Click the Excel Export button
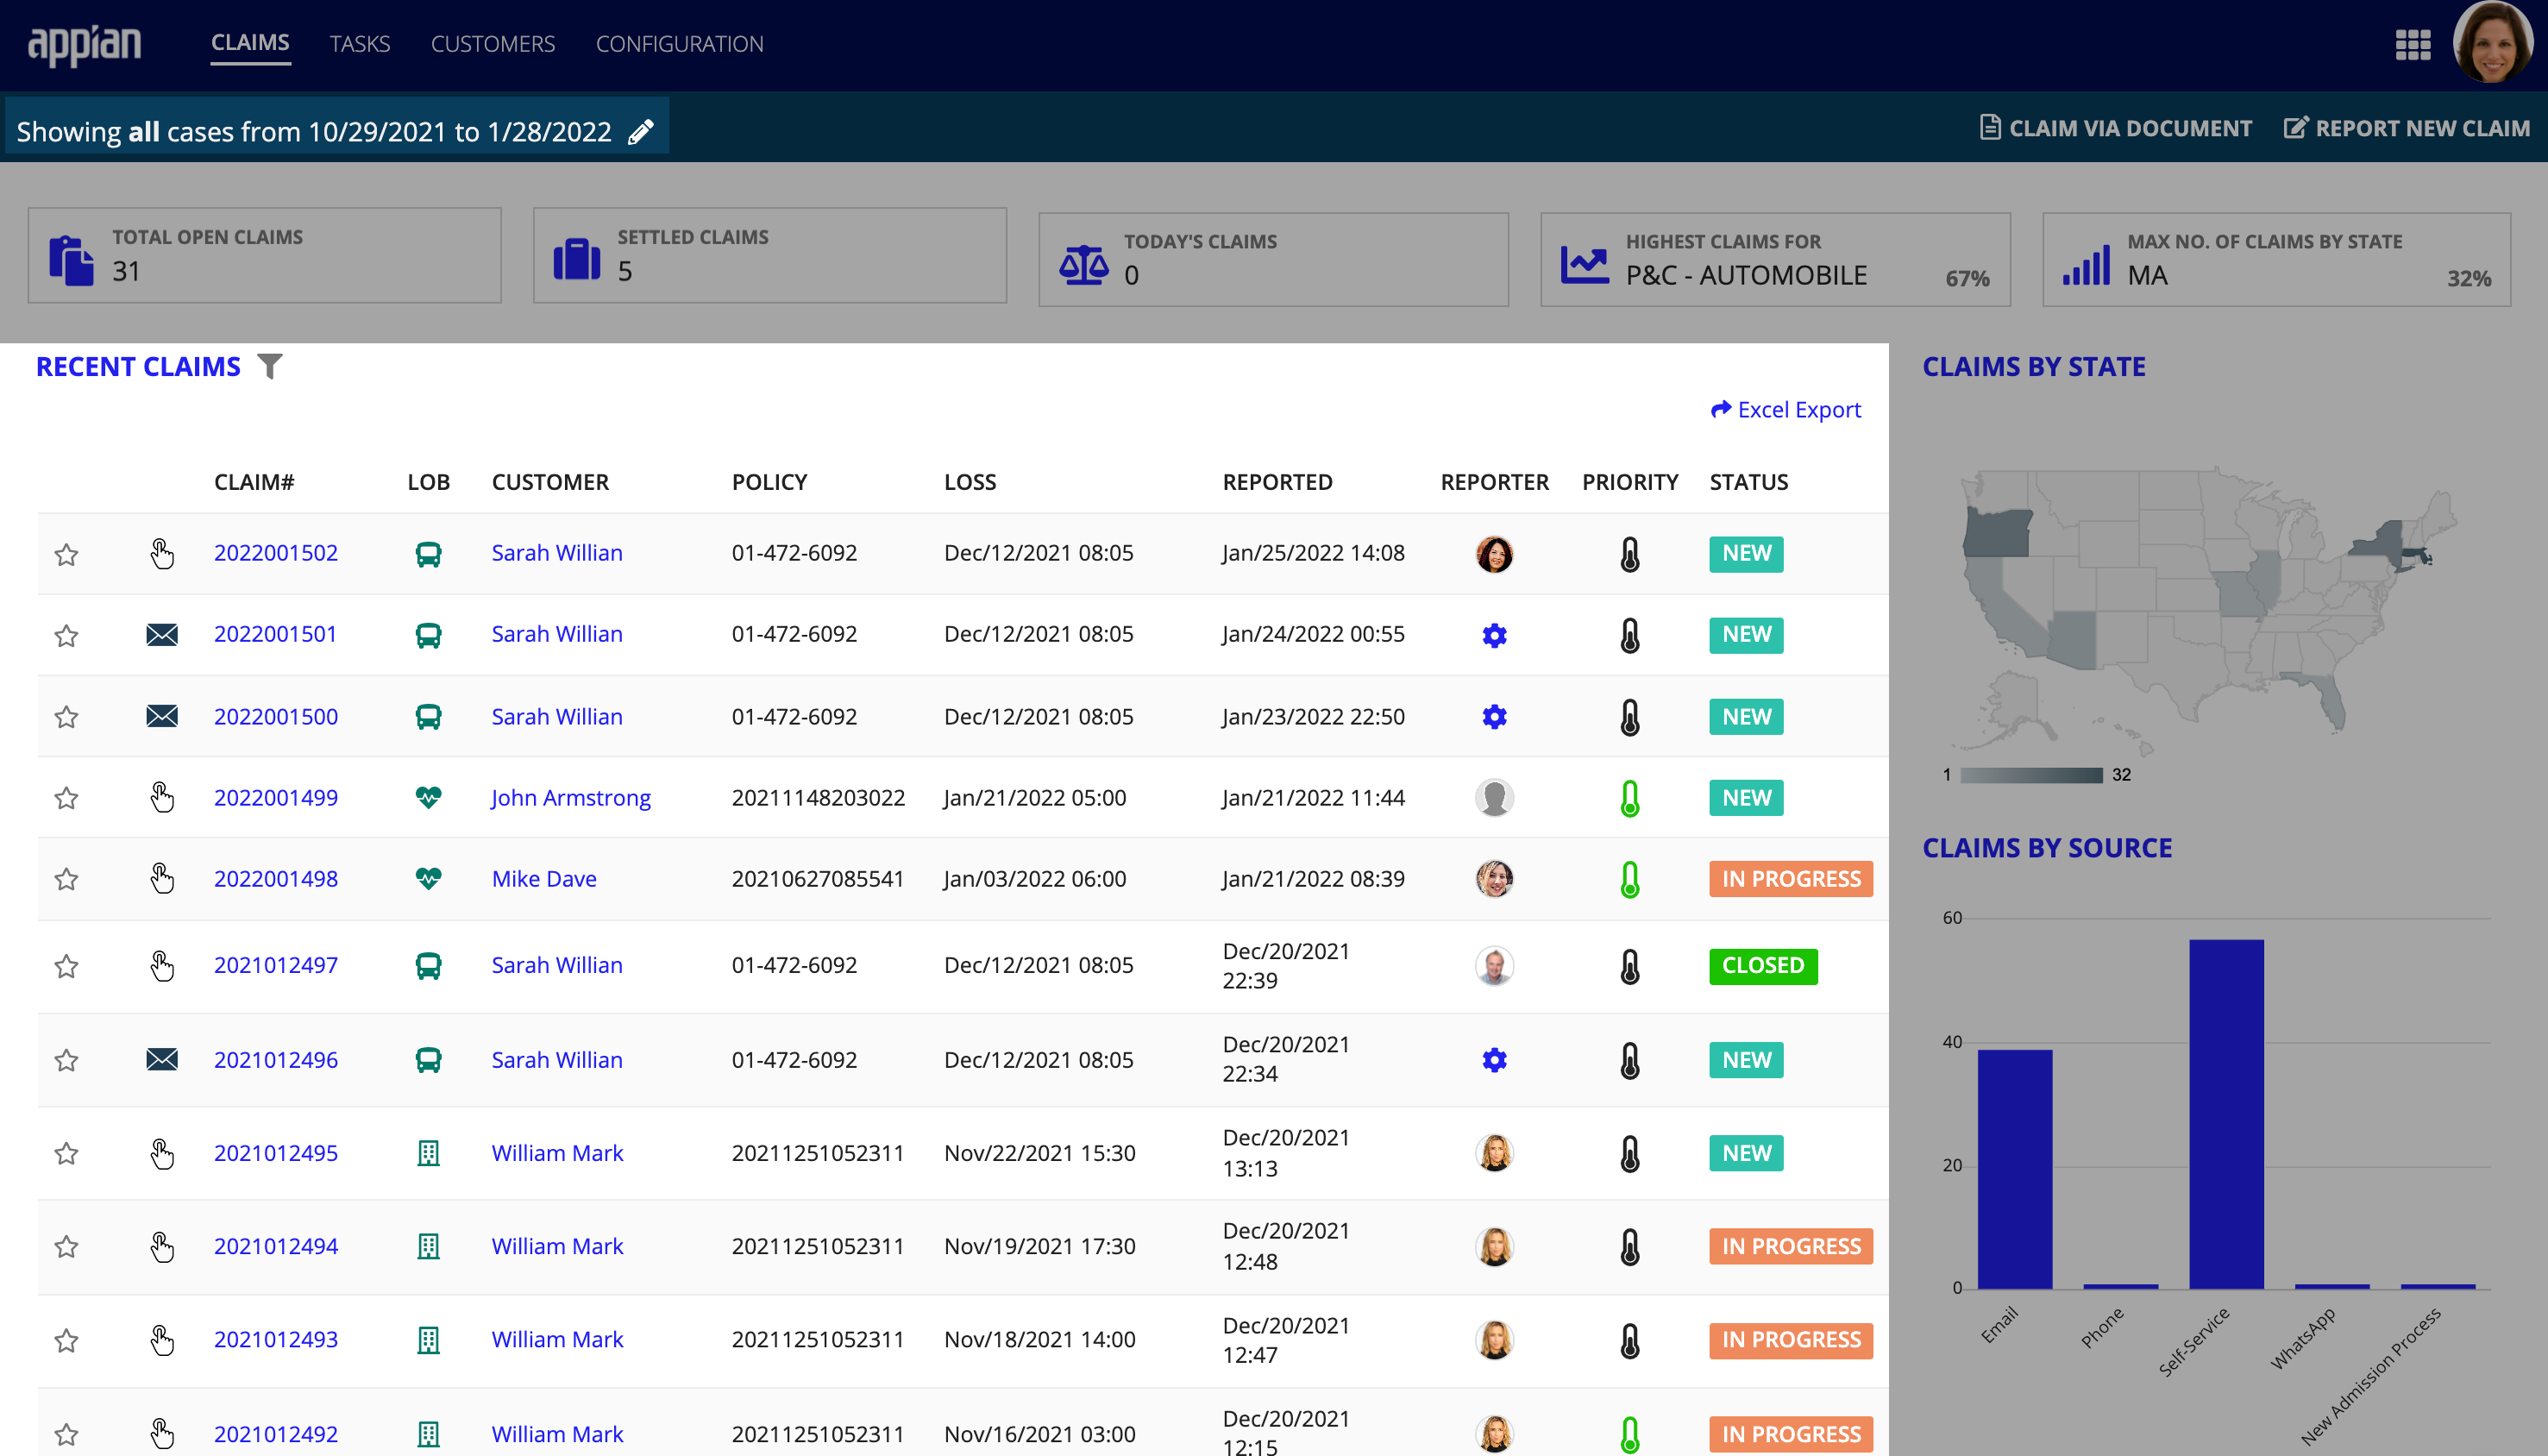2548x1456 pixels. coord(1785,410)
